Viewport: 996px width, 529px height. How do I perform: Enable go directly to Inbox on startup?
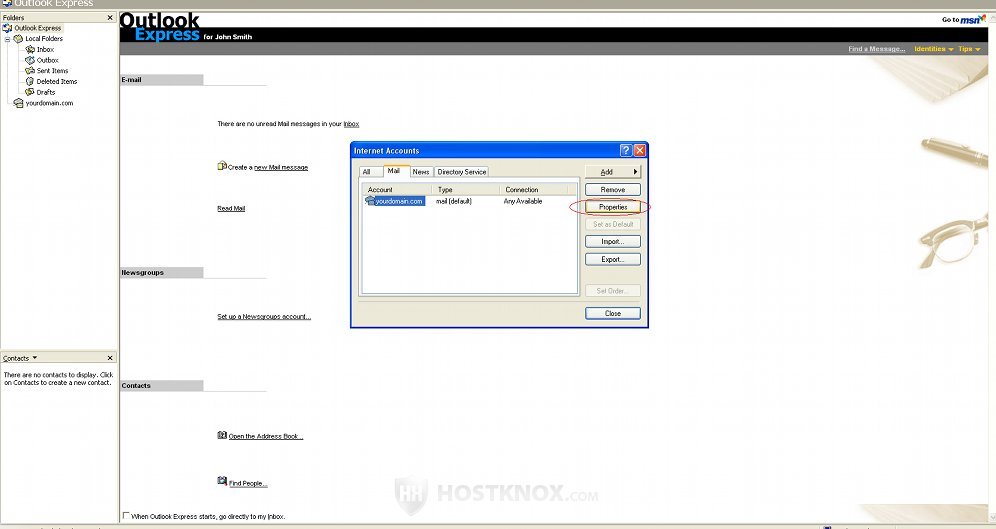tap(126, 516)
